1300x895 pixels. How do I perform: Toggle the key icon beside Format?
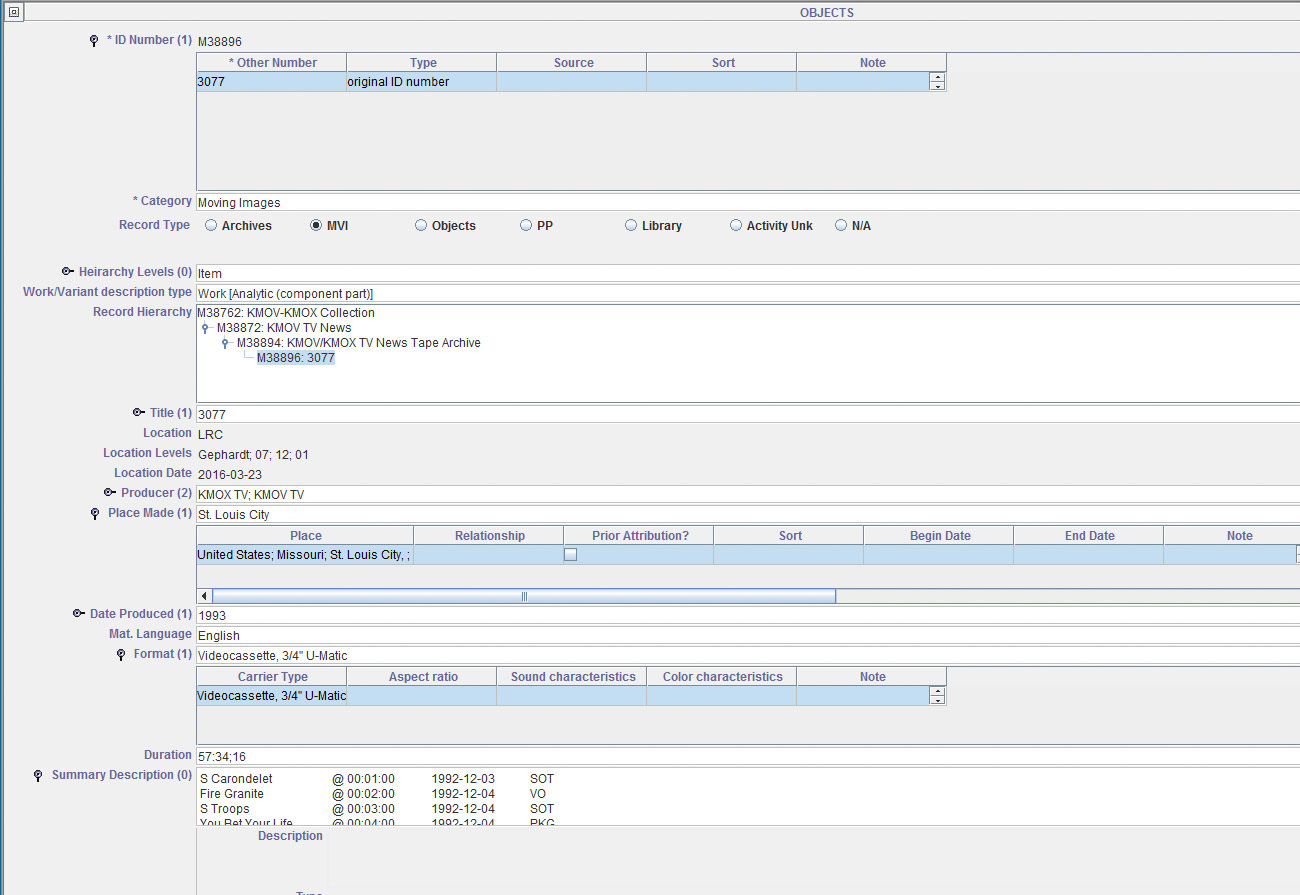pos(121,655)
